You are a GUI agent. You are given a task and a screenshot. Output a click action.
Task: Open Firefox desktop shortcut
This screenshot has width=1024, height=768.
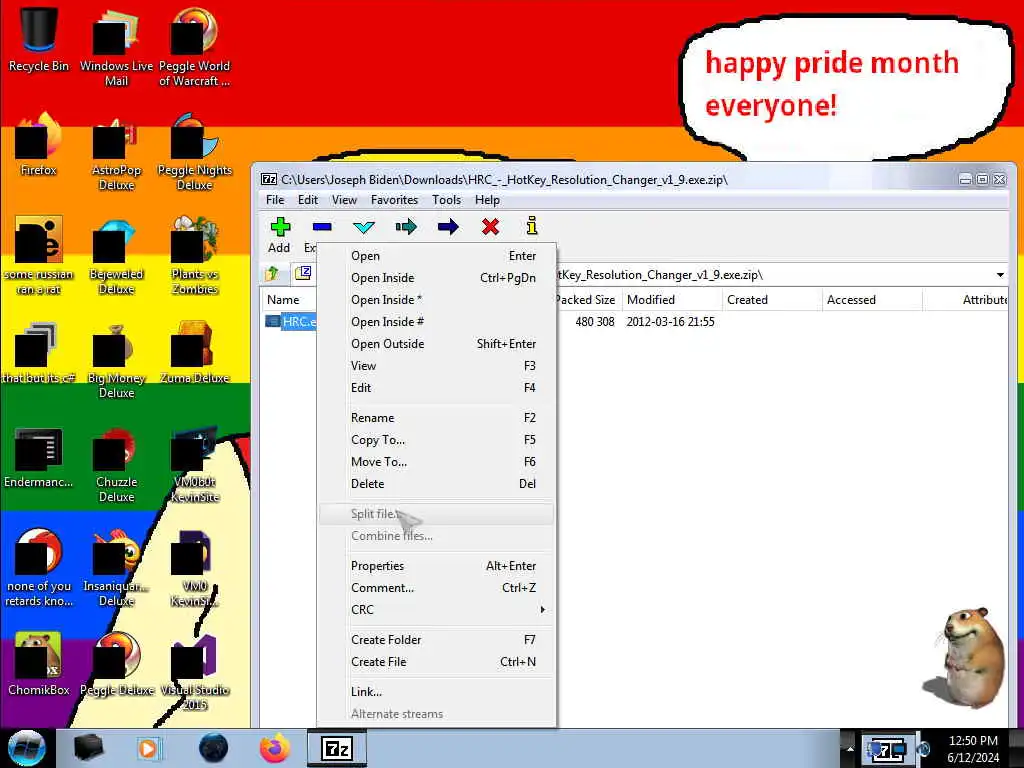coord(39,145)
